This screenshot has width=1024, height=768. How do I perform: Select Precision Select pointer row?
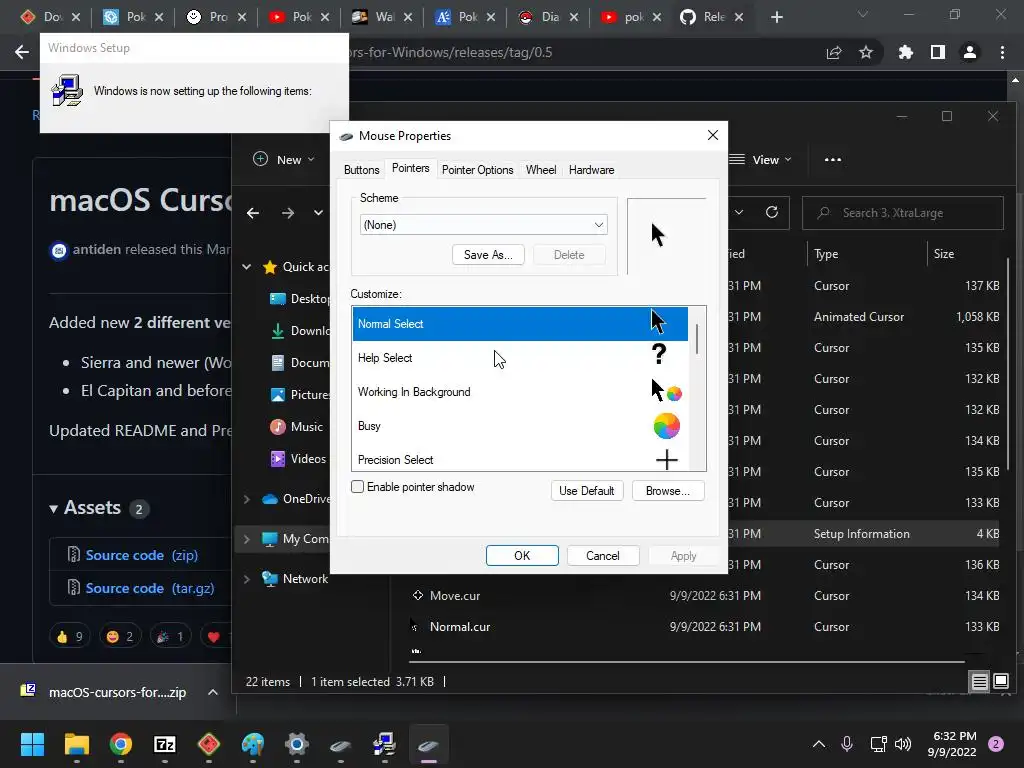point(520,459)
